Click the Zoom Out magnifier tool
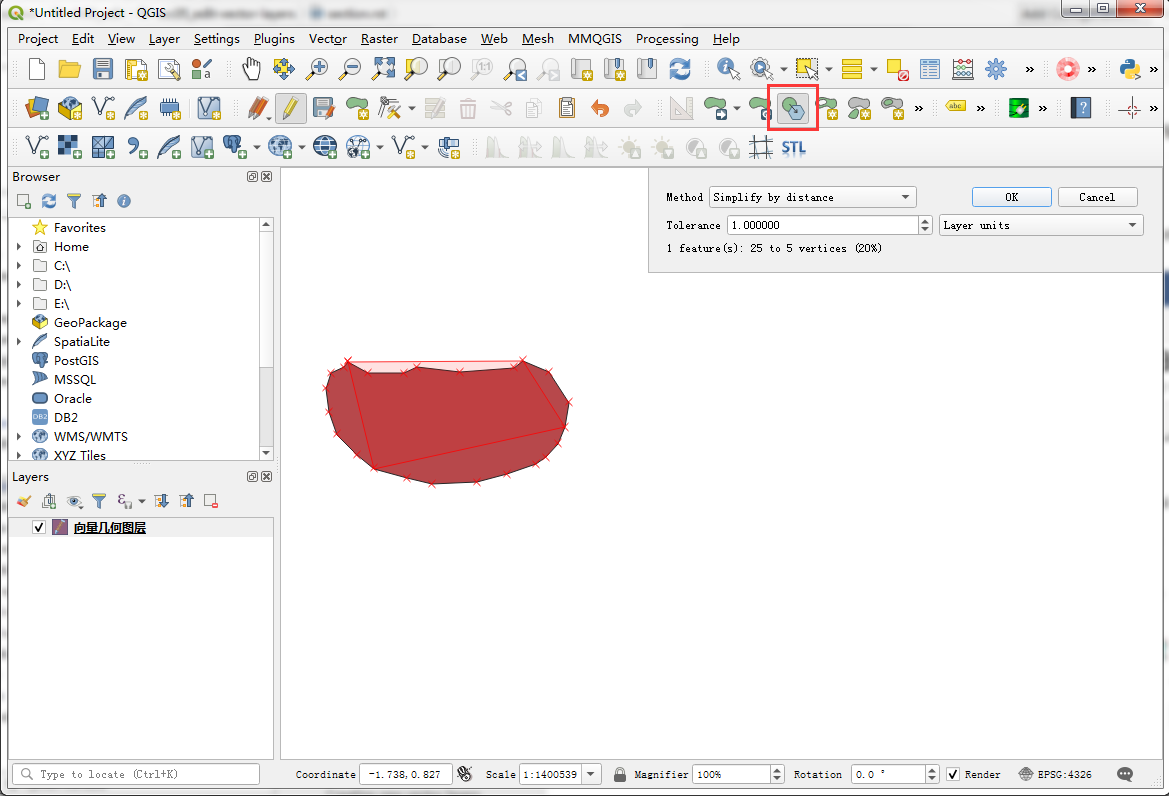 click(x=350, y=69)
